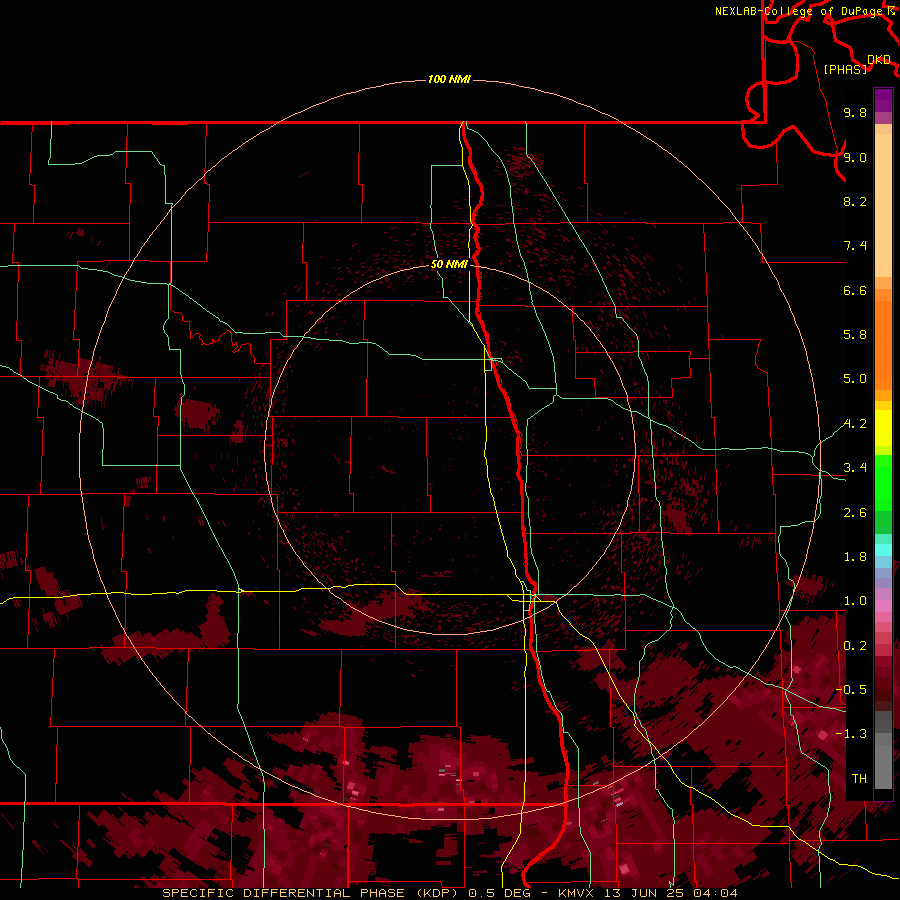Select the 7.4 scale value
900x900 pixels.
pos(855,246)
